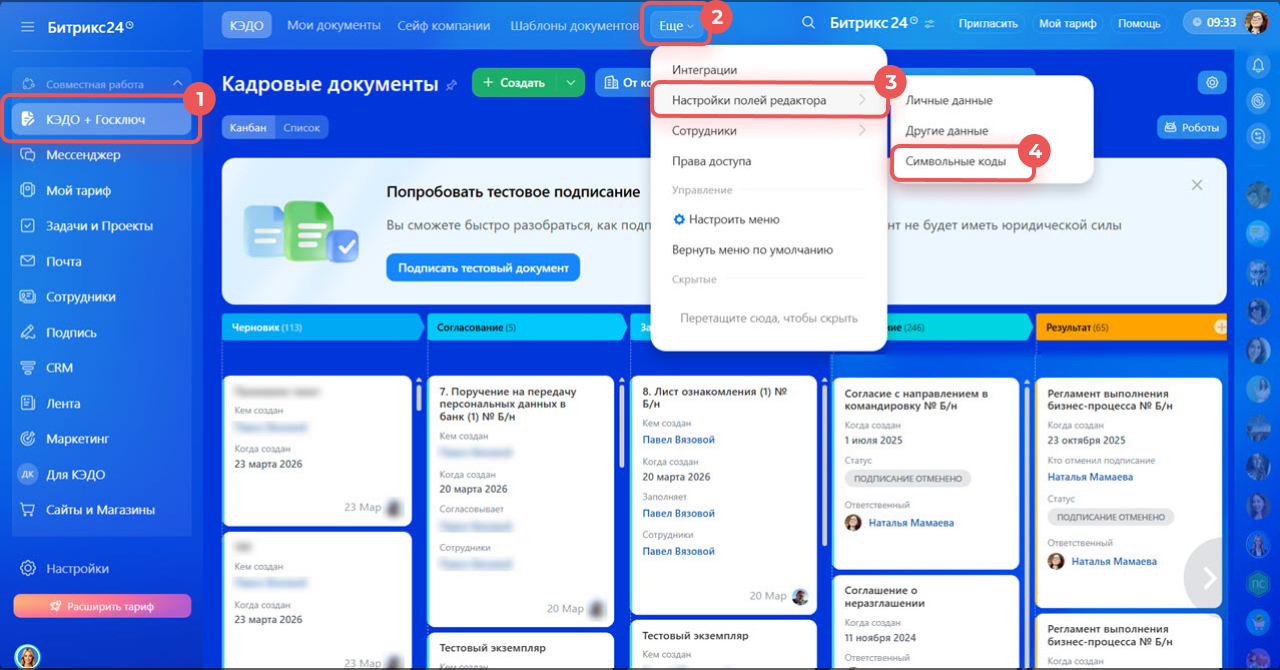This screenshot has height=670, width=1280.
Task: Pin Кадровые документы page with pin icon
Action: (x=452, y=85)
